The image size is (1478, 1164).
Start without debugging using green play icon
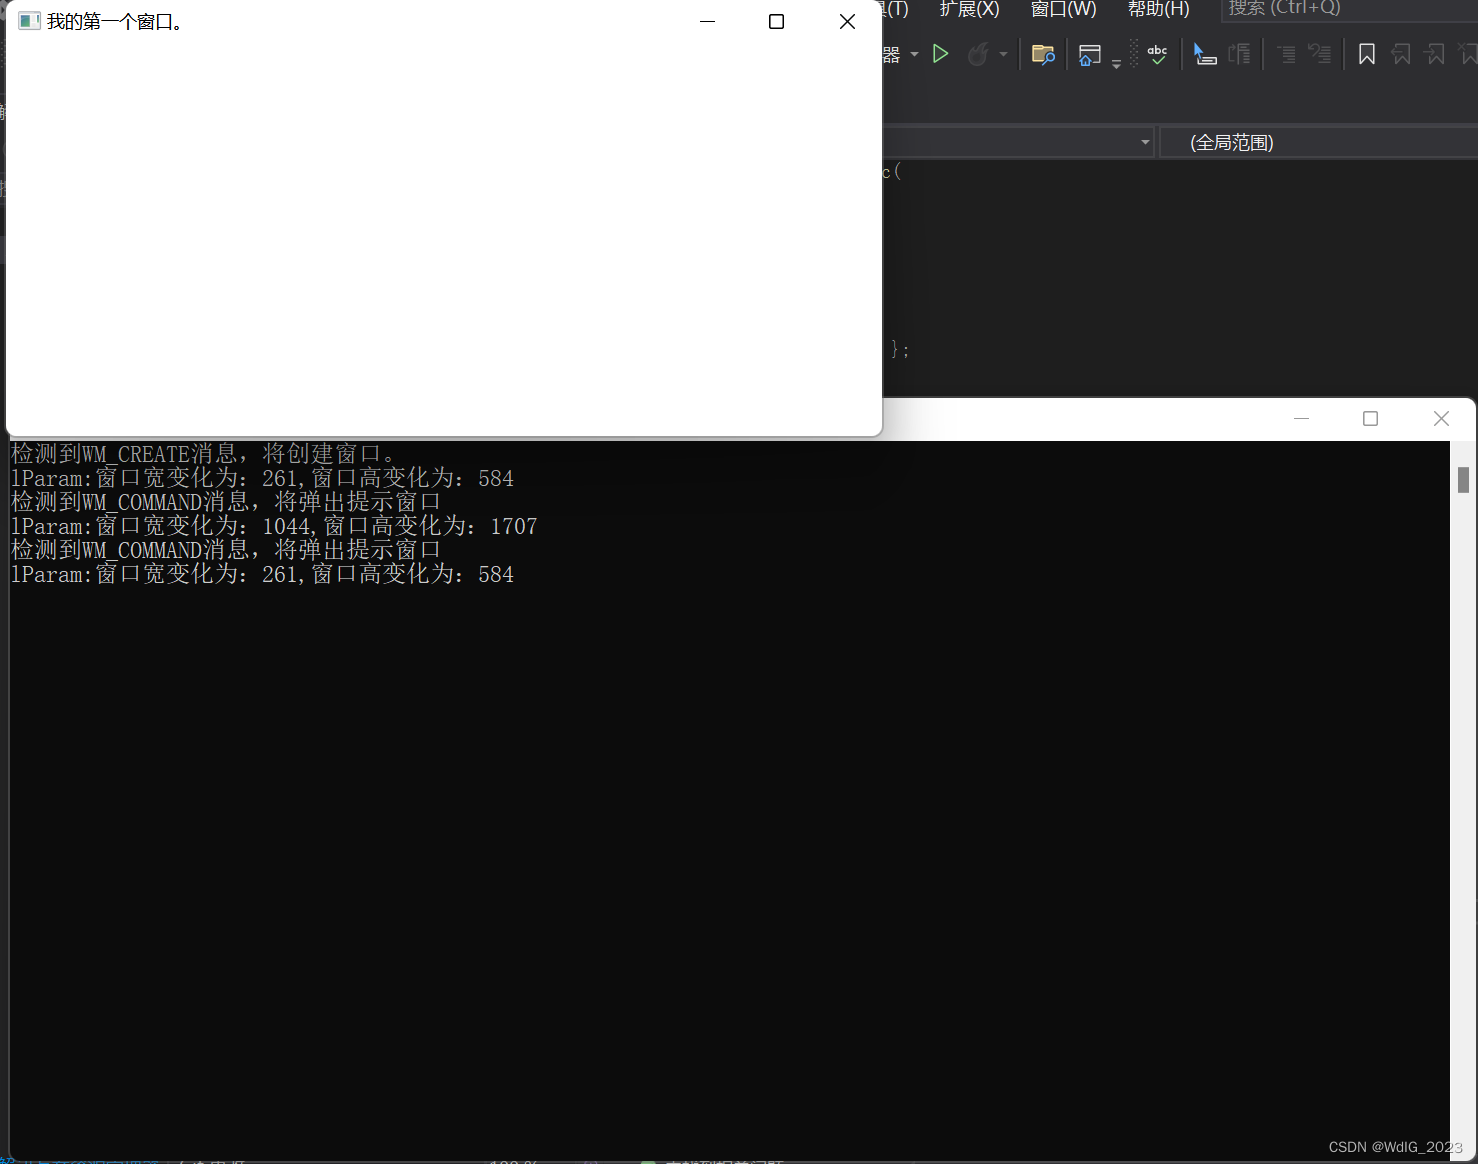940,54
